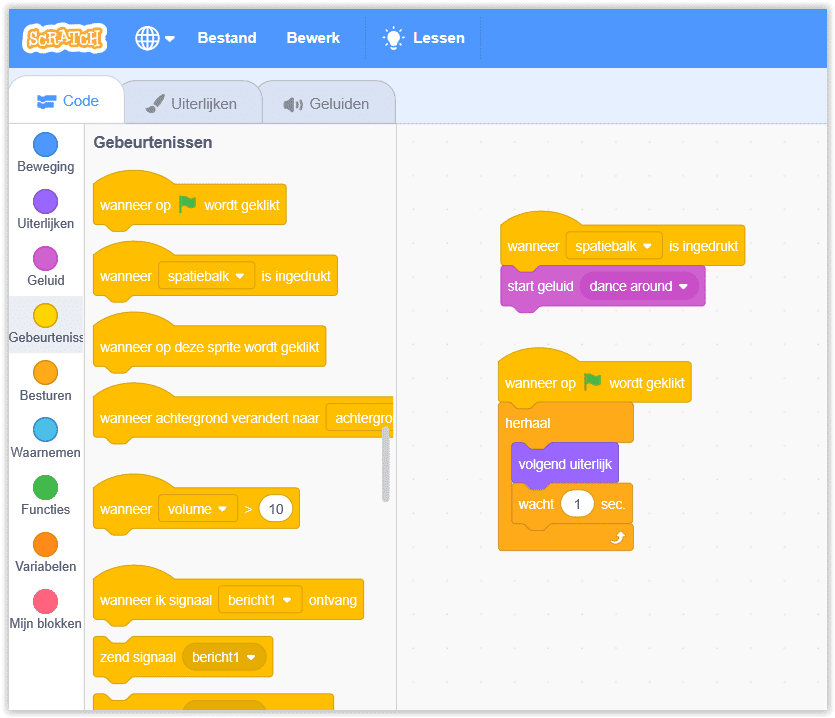Select the blue Beweging category circle
The height and width of the screenshot is (718, 835).
click(x=45, y=145)
